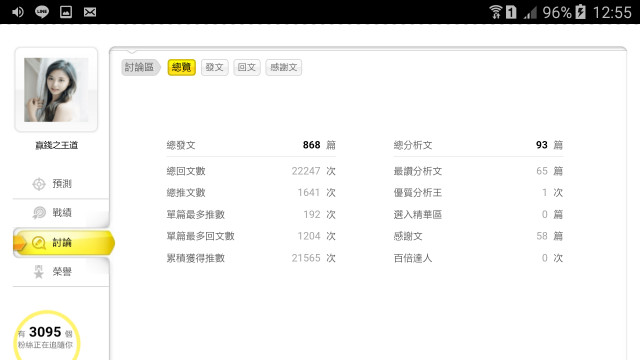Open the 預測 sidebar menu item

click(x=61, y=184)
